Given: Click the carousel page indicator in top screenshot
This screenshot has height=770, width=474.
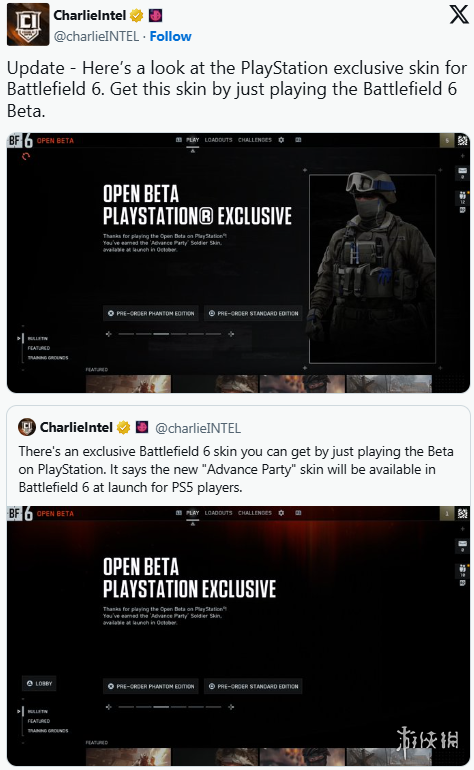Looking at the screenshot, I should 169,334.
